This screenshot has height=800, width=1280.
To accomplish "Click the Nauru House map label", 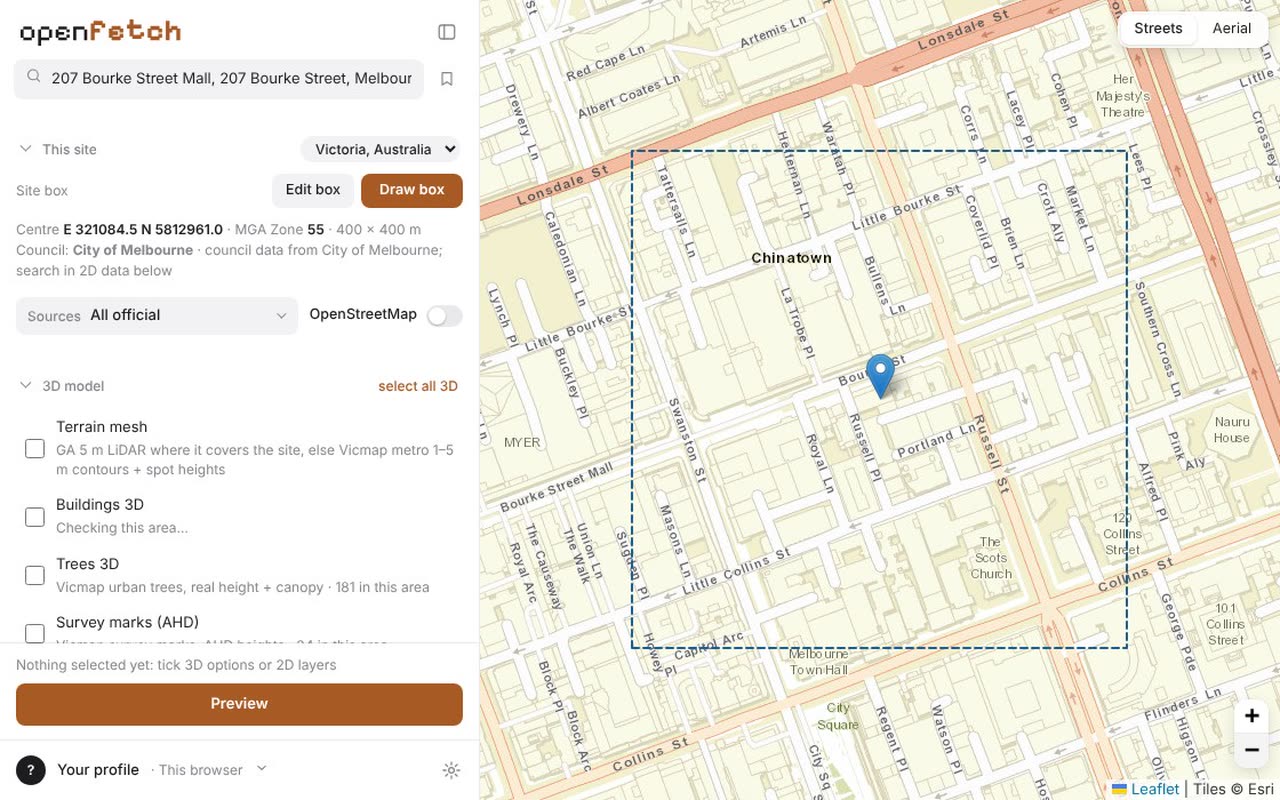I will (1232, 430).
